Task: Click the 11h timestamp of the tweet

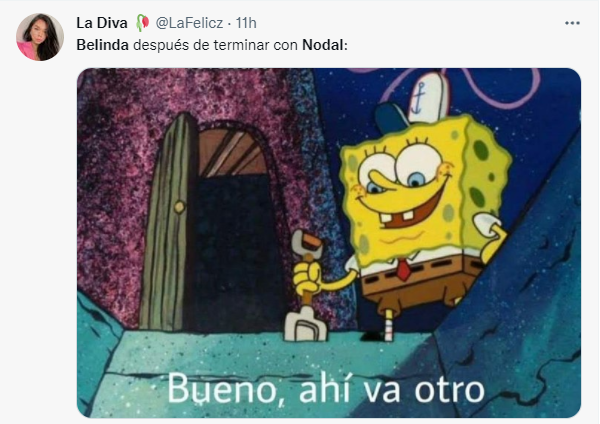Action: click(246, 23)
